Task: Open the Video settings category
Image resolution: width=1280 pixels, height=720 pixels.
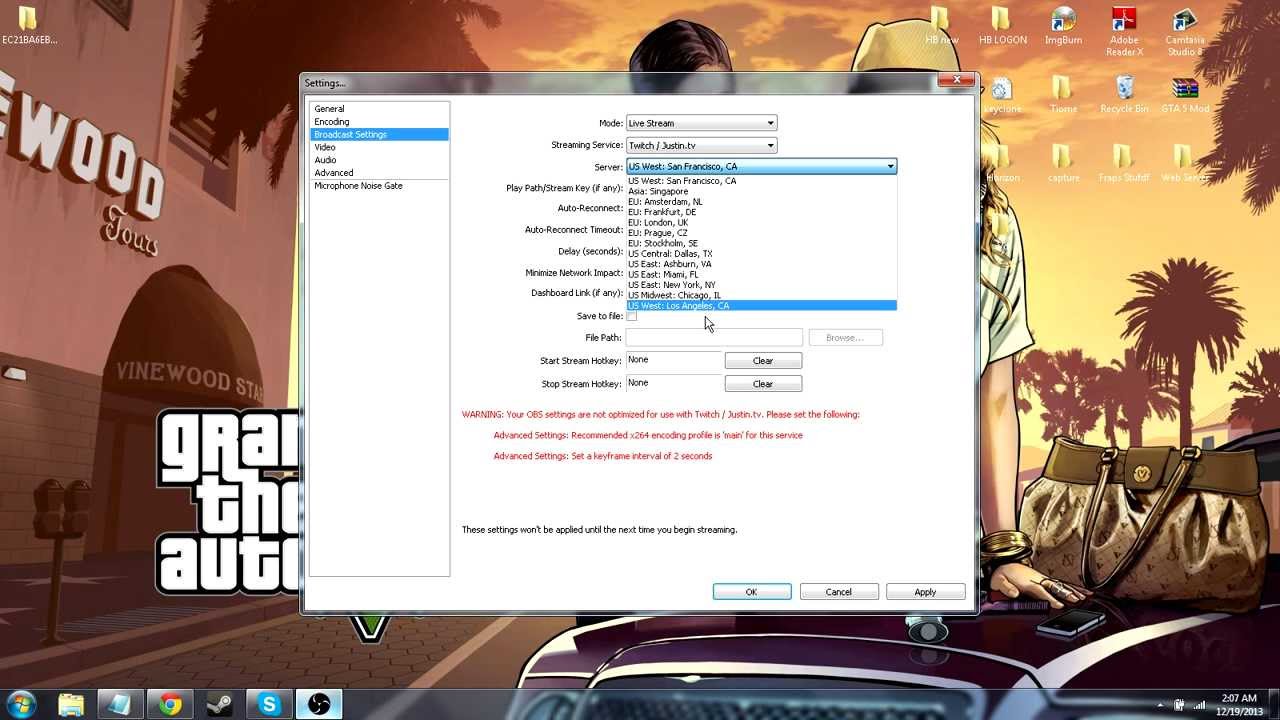Action: [379, 147]
